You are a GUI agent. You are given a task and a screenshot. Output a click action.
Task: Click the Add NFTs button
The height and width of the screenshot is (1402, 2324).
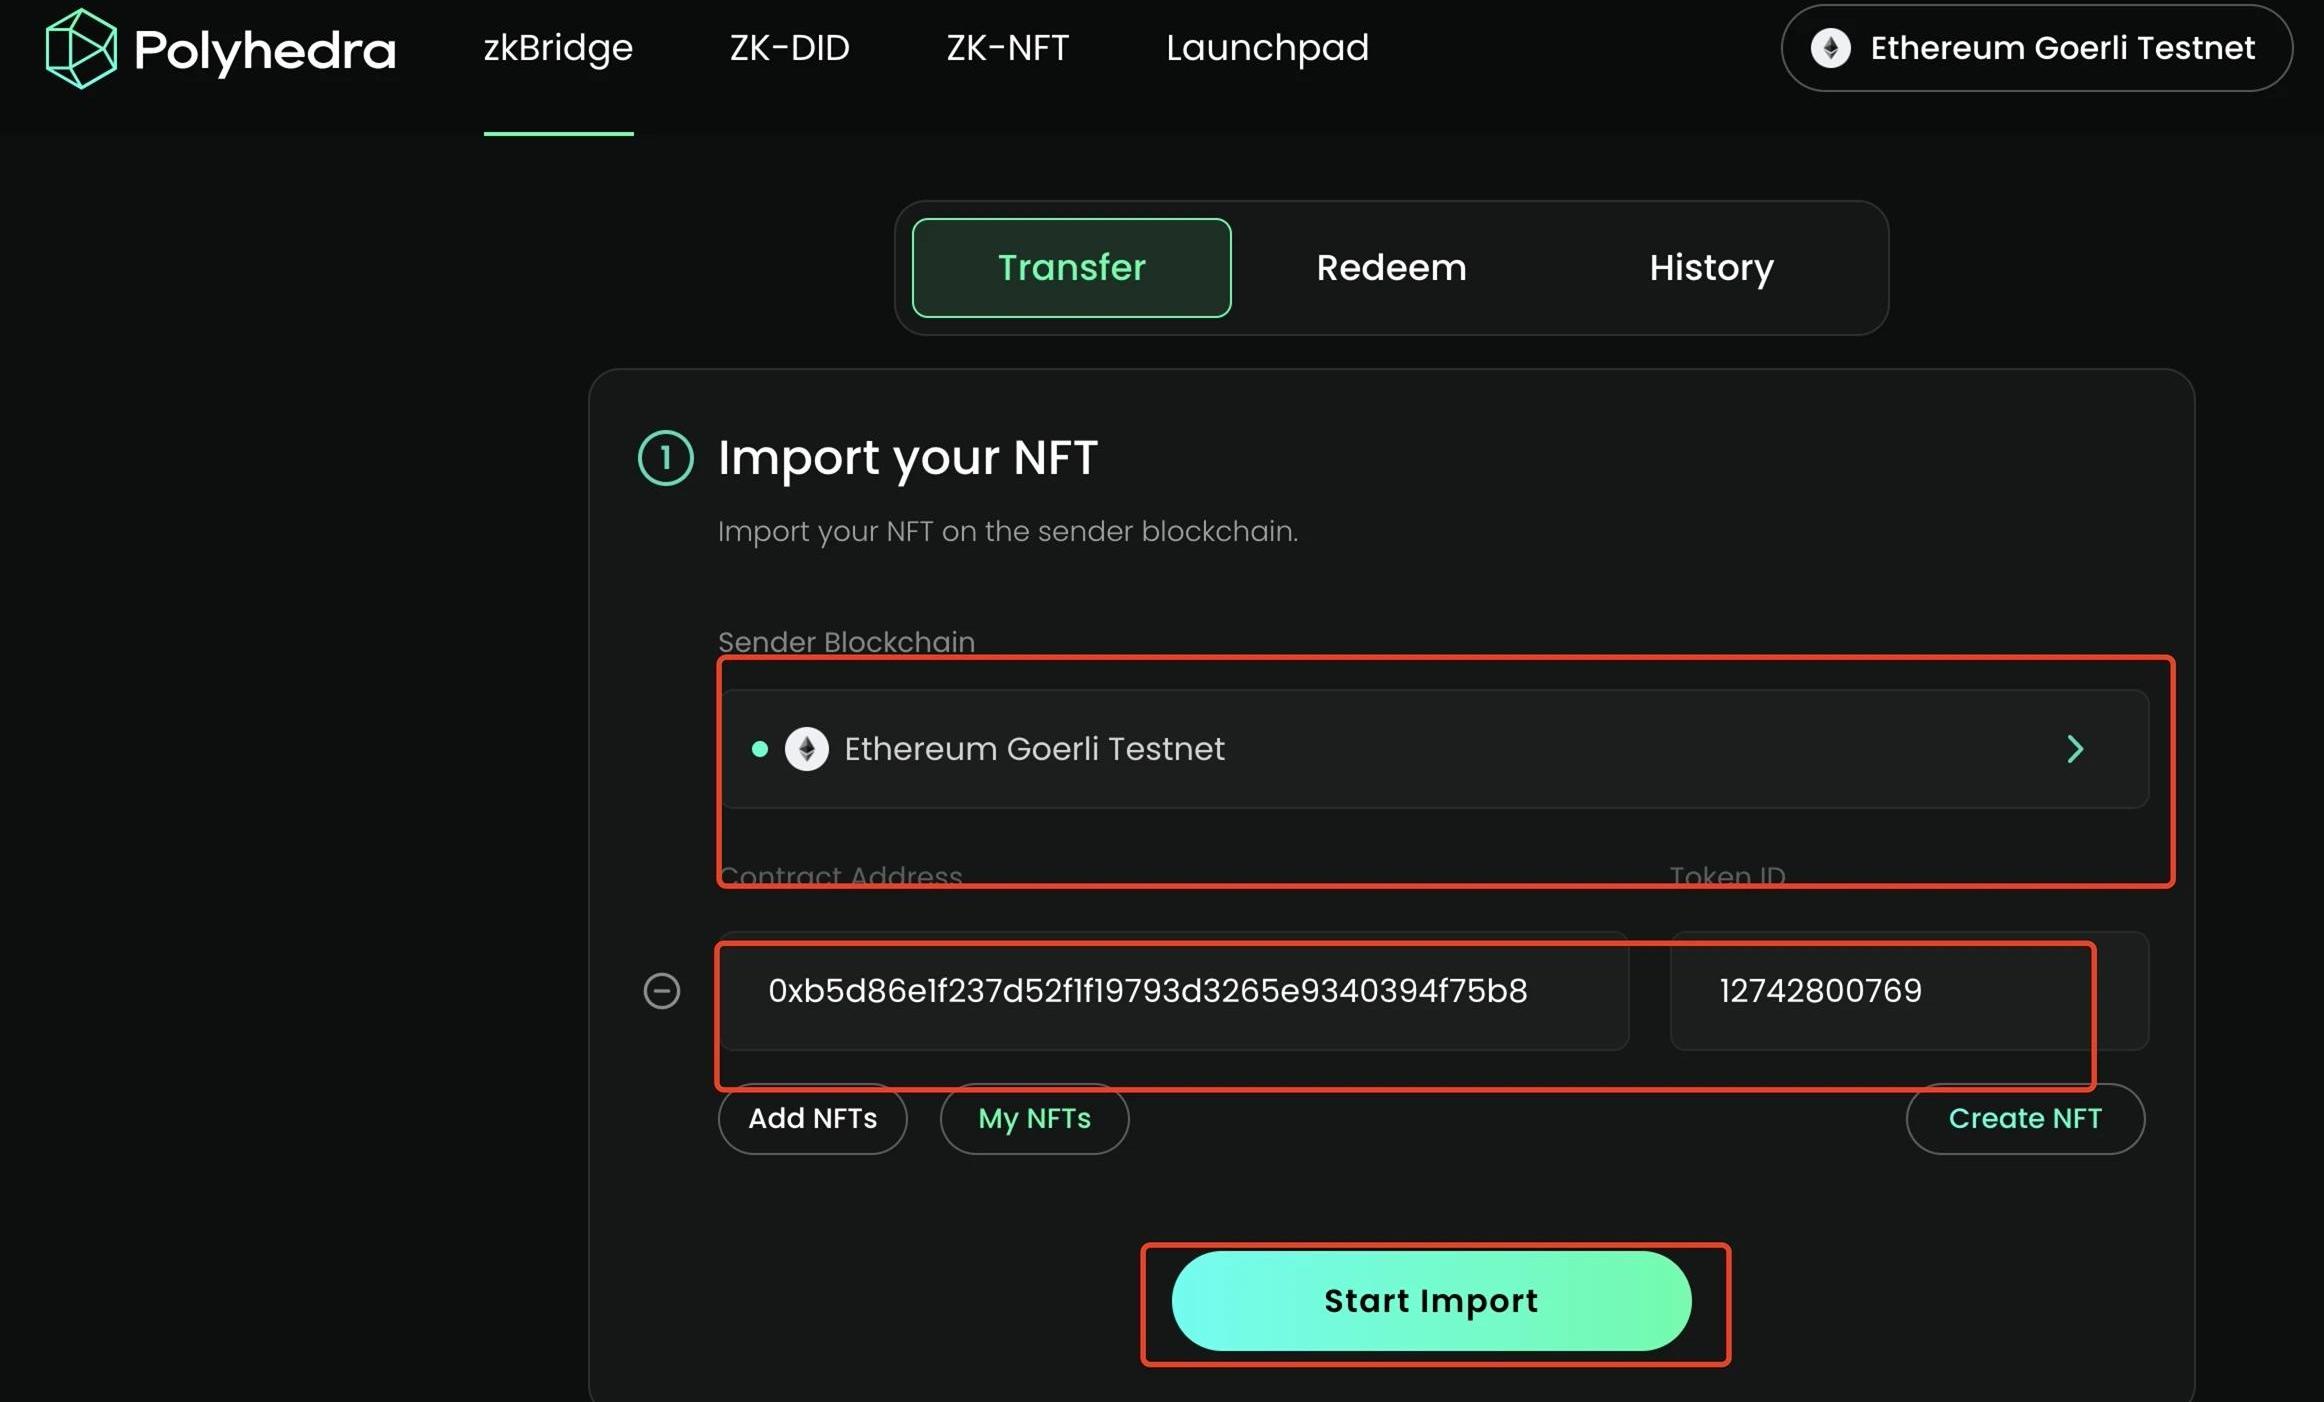click(x=812, y=1118)
